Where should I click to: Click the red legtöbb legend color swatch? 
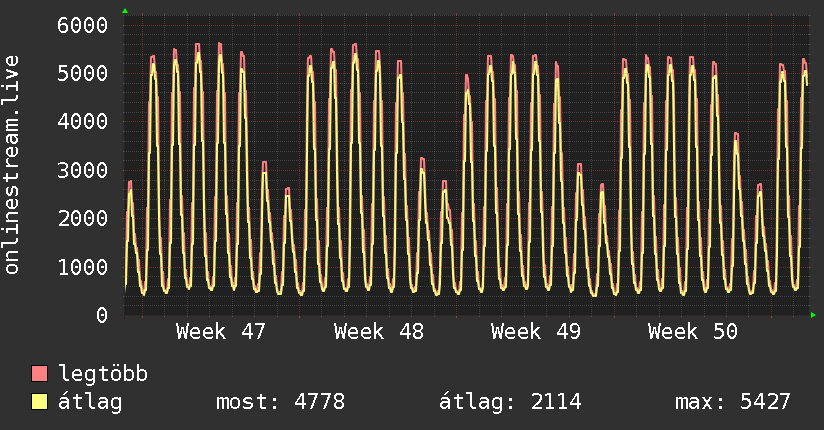click(x=40, y=375)
